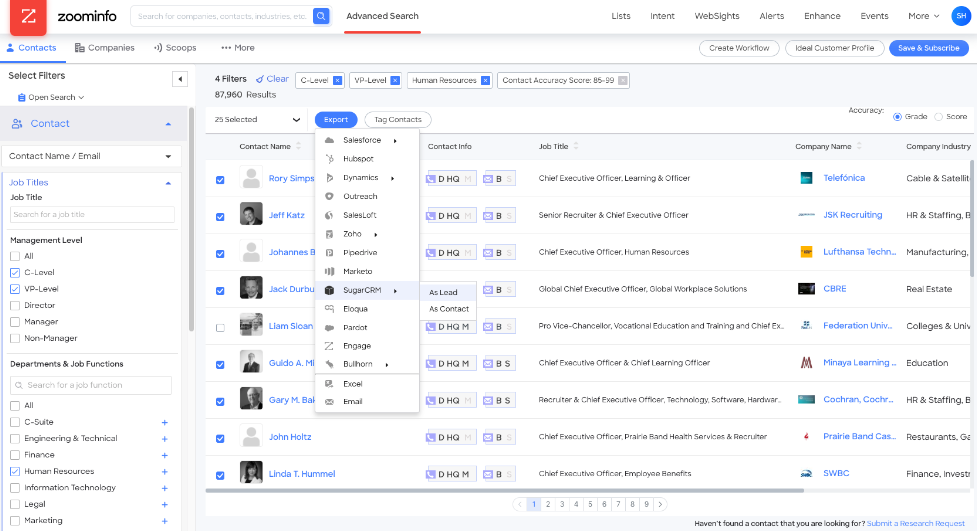Click next page arrow in pagination
The image size is (977, 531).
coord(660,505)
